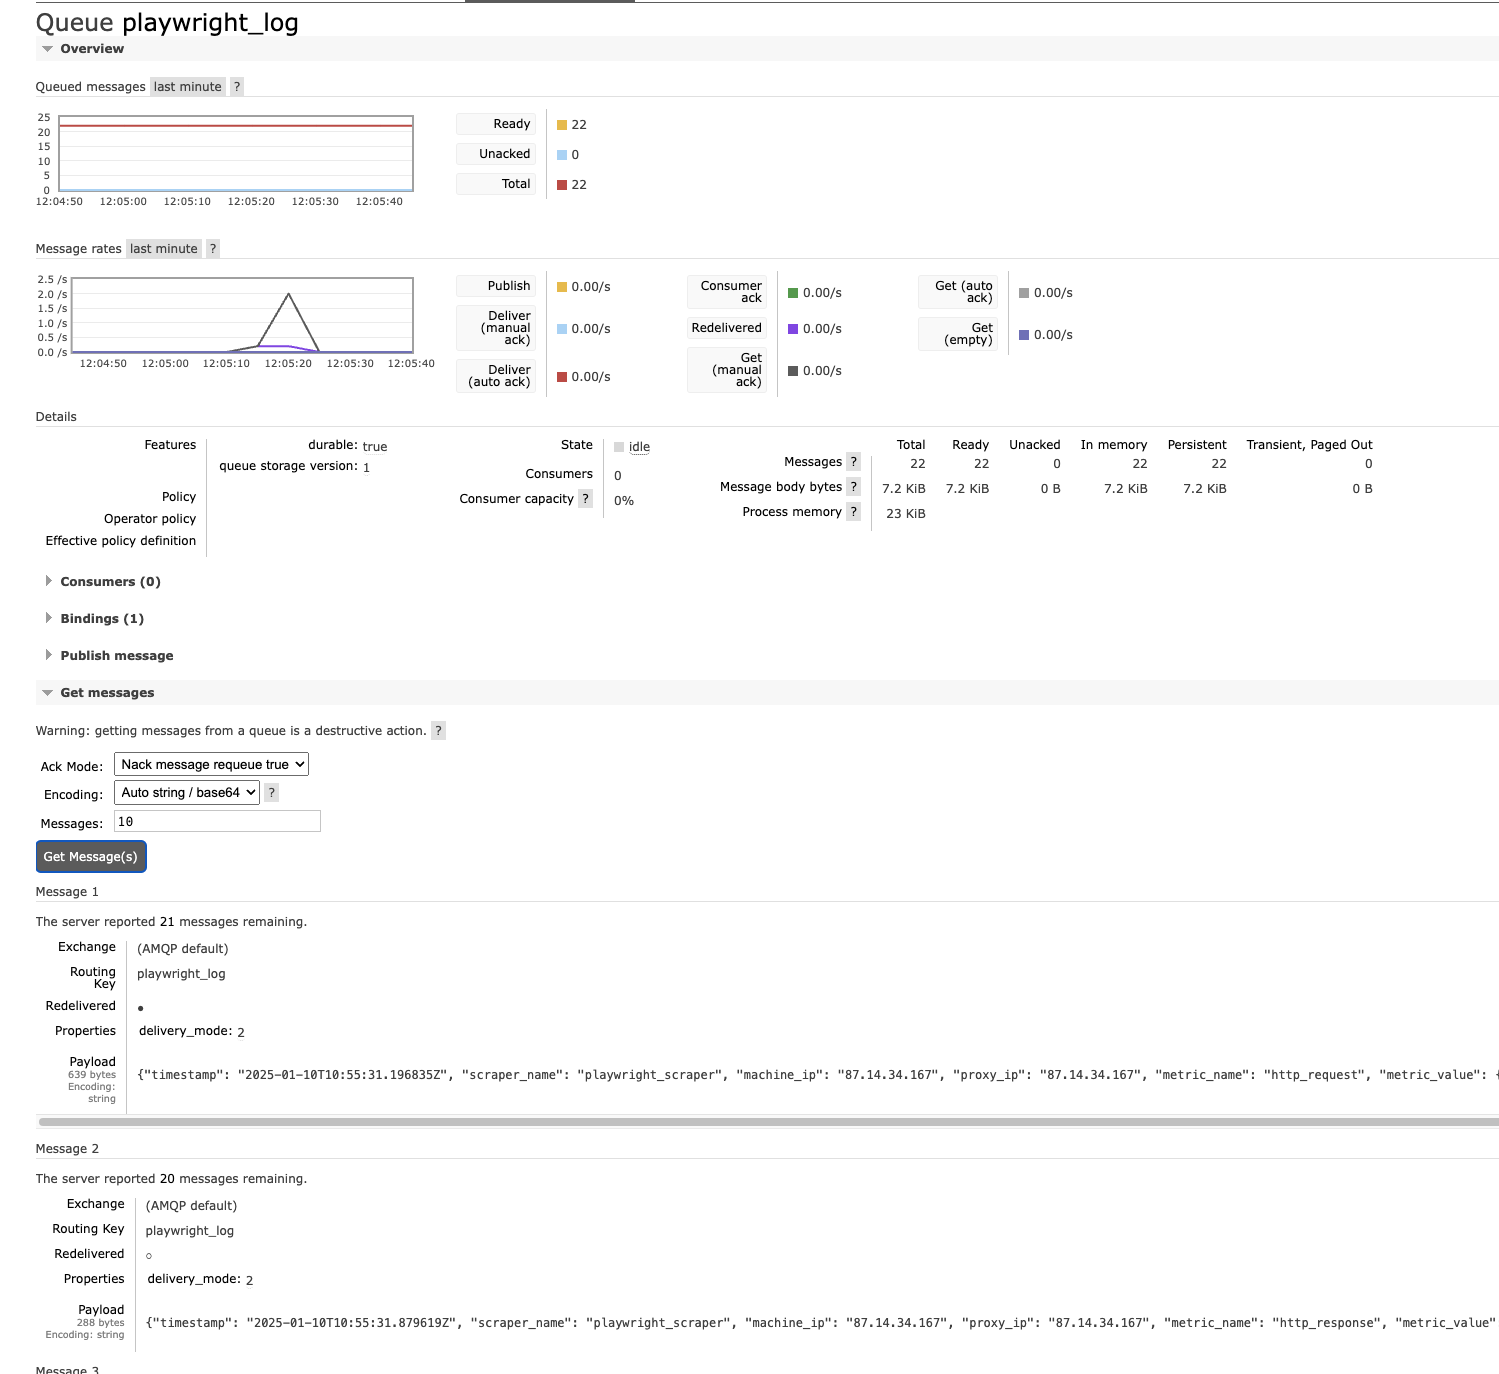
Task: Open the Ack Mode dropdown
Action: coord(211,765)
